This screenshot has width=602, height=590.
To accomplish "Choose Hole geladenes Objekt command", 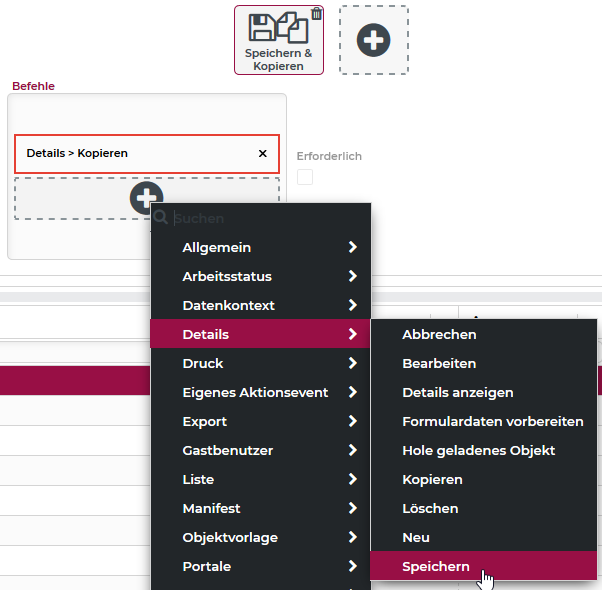I will coord(478,450).
